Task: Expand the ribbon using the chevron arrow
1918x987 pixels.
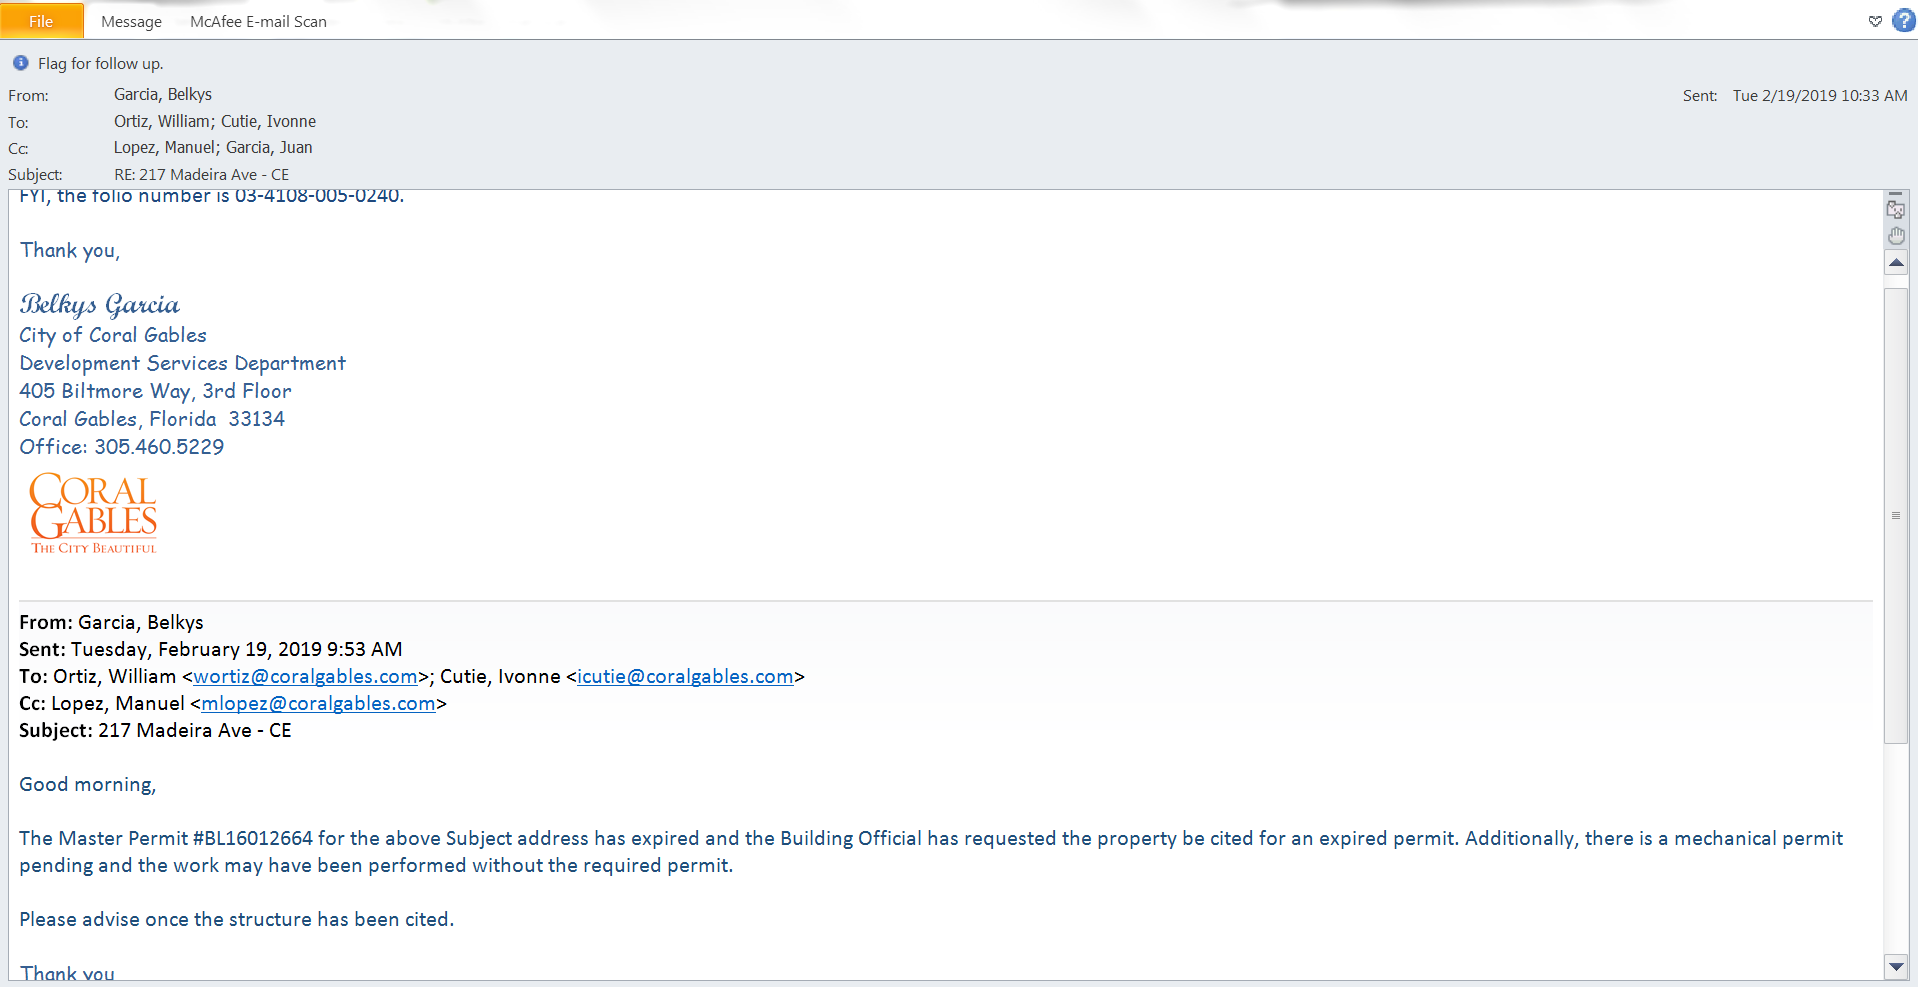Action: coord(1875,21)
